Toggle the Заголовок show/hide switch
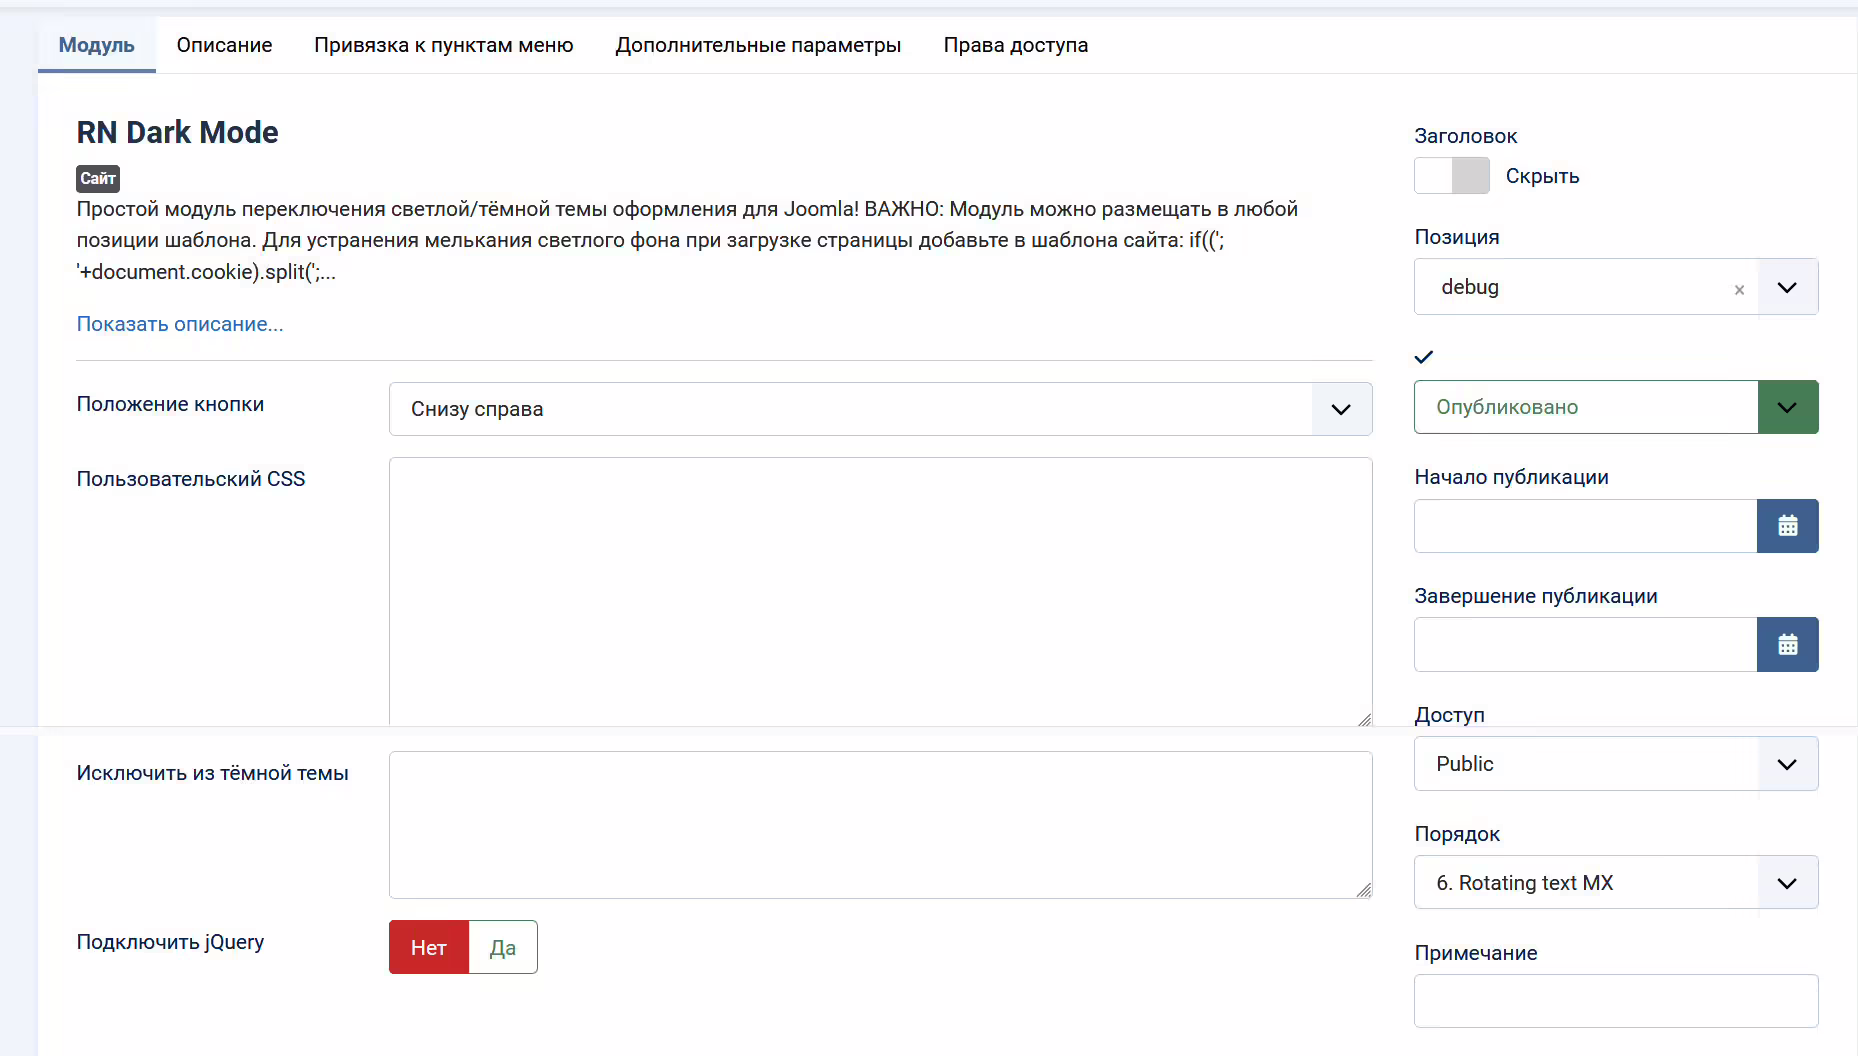 1452,176
